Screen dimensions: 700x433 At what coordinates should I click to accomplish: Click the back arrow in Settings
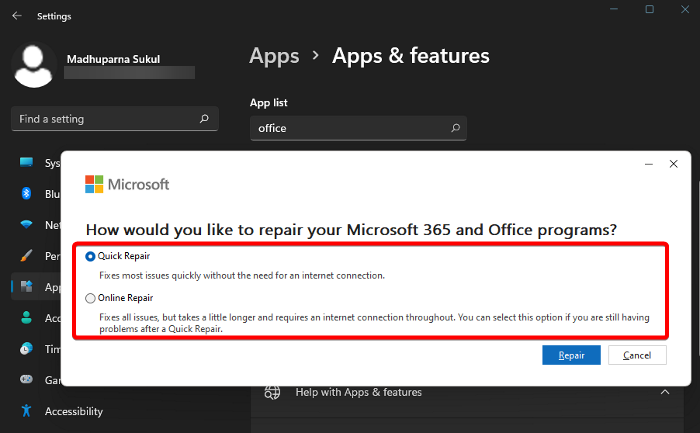(16, 16)
